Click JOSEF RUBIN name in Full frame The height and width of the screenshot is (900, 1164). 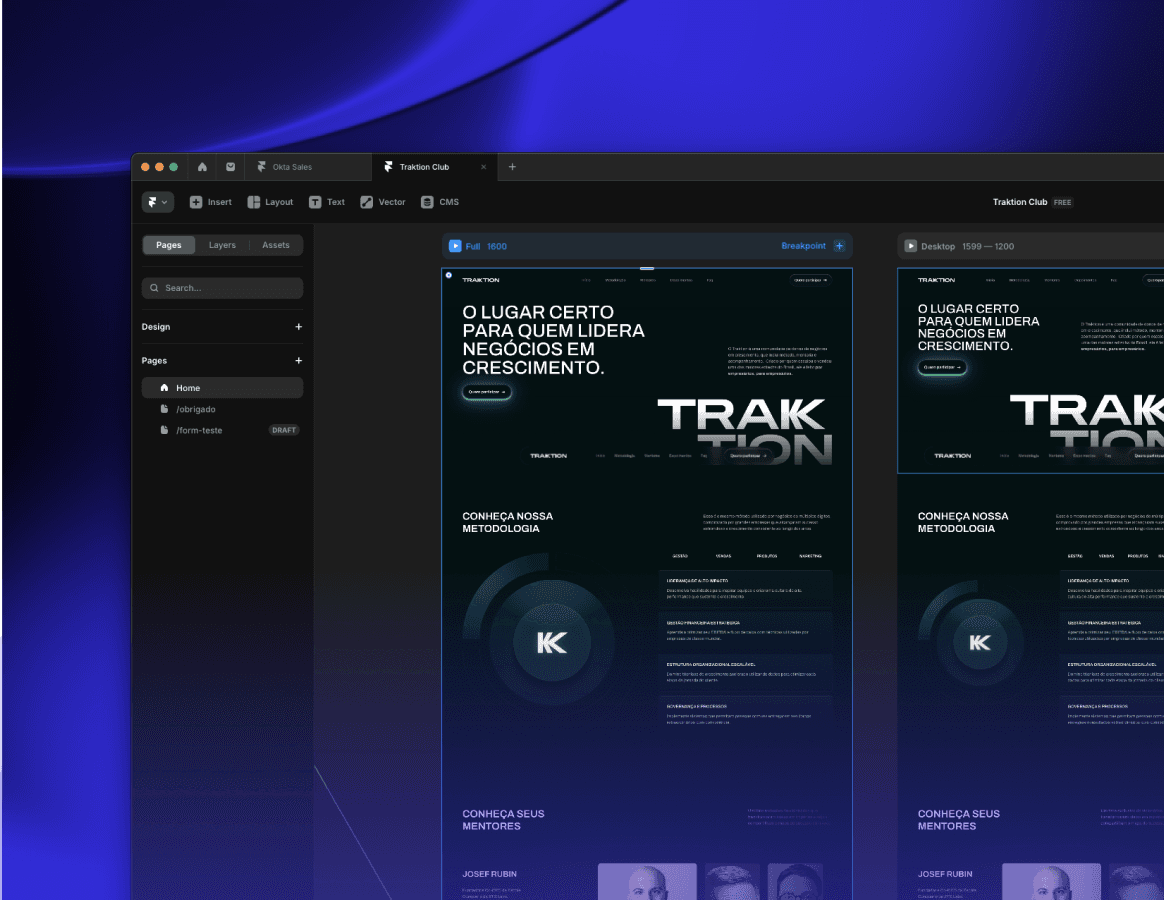tap(489, 874)
